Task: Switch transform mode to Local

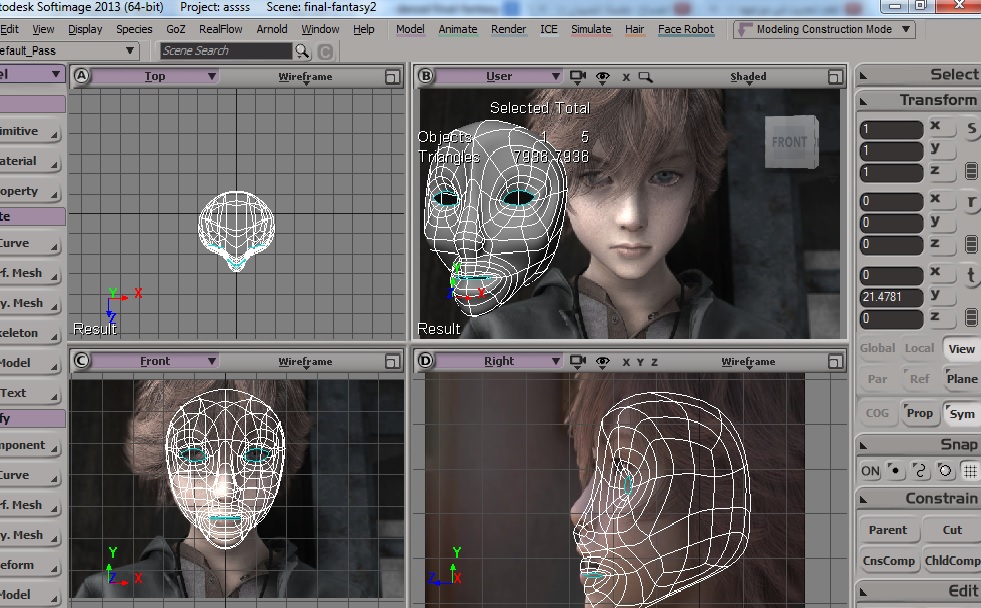Action: click(x=919, y=348)
